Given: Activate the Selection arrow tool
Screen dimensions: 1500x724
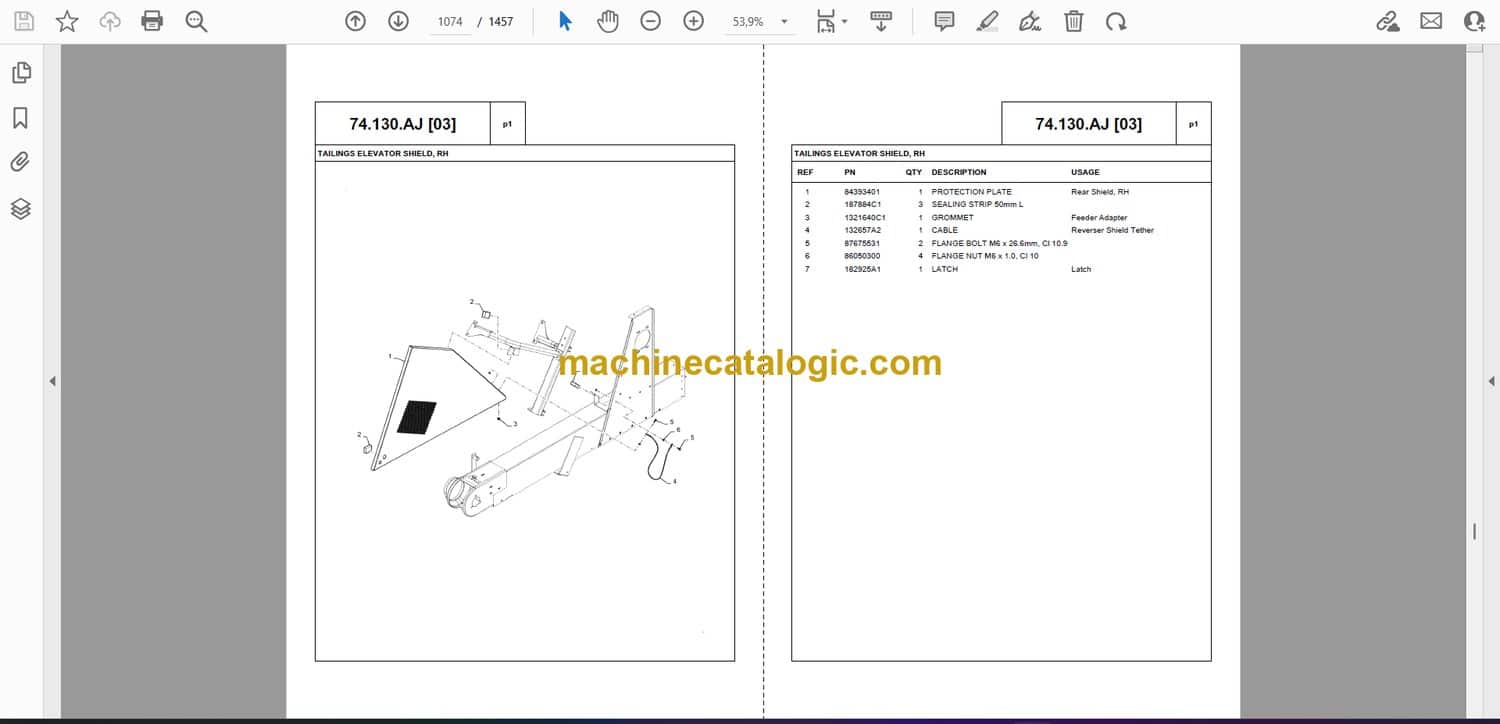Looking at the screenshot, I should (565, 21).
